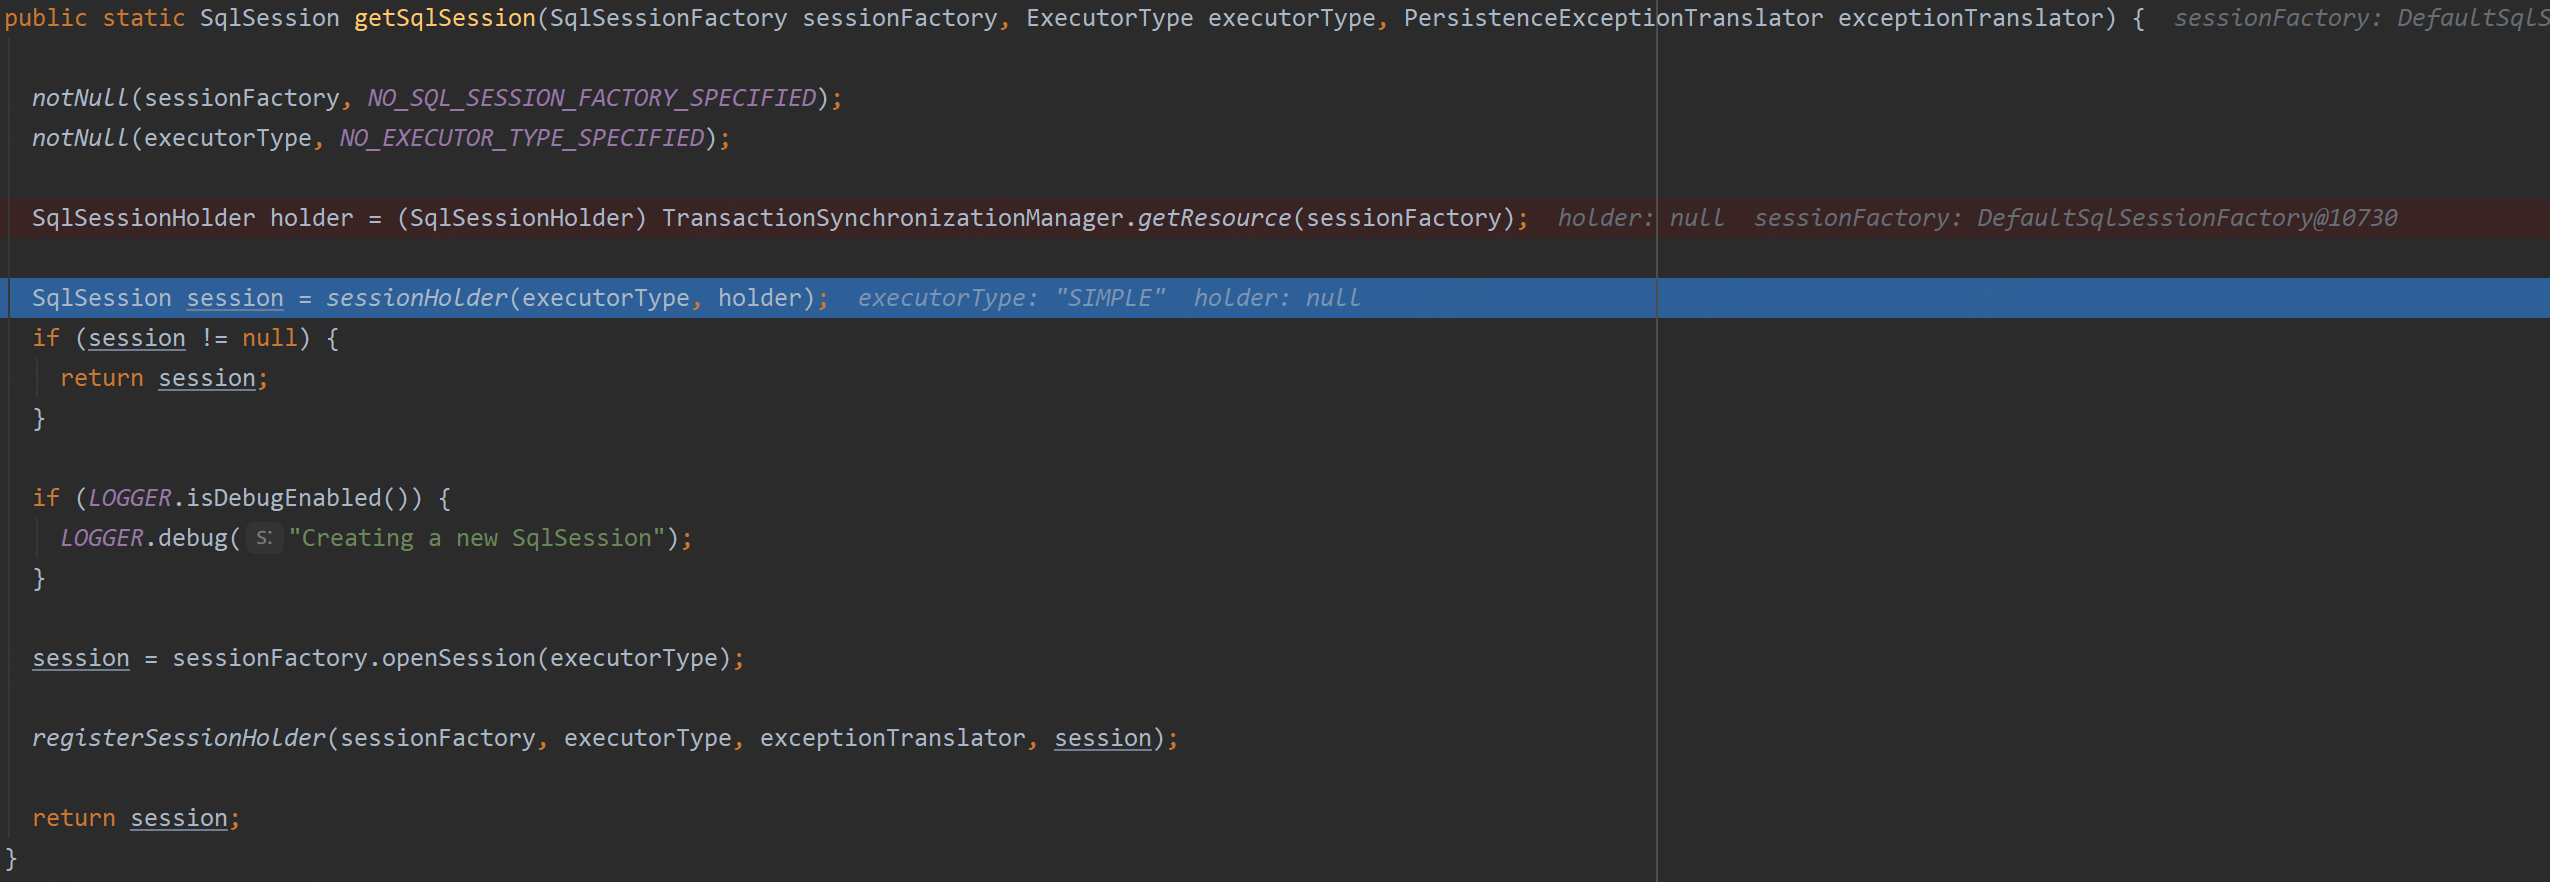The image size is (2550, 882).
Task: Click the "Creating a new SqlSession" string
Action: click(x=477, y=538)
